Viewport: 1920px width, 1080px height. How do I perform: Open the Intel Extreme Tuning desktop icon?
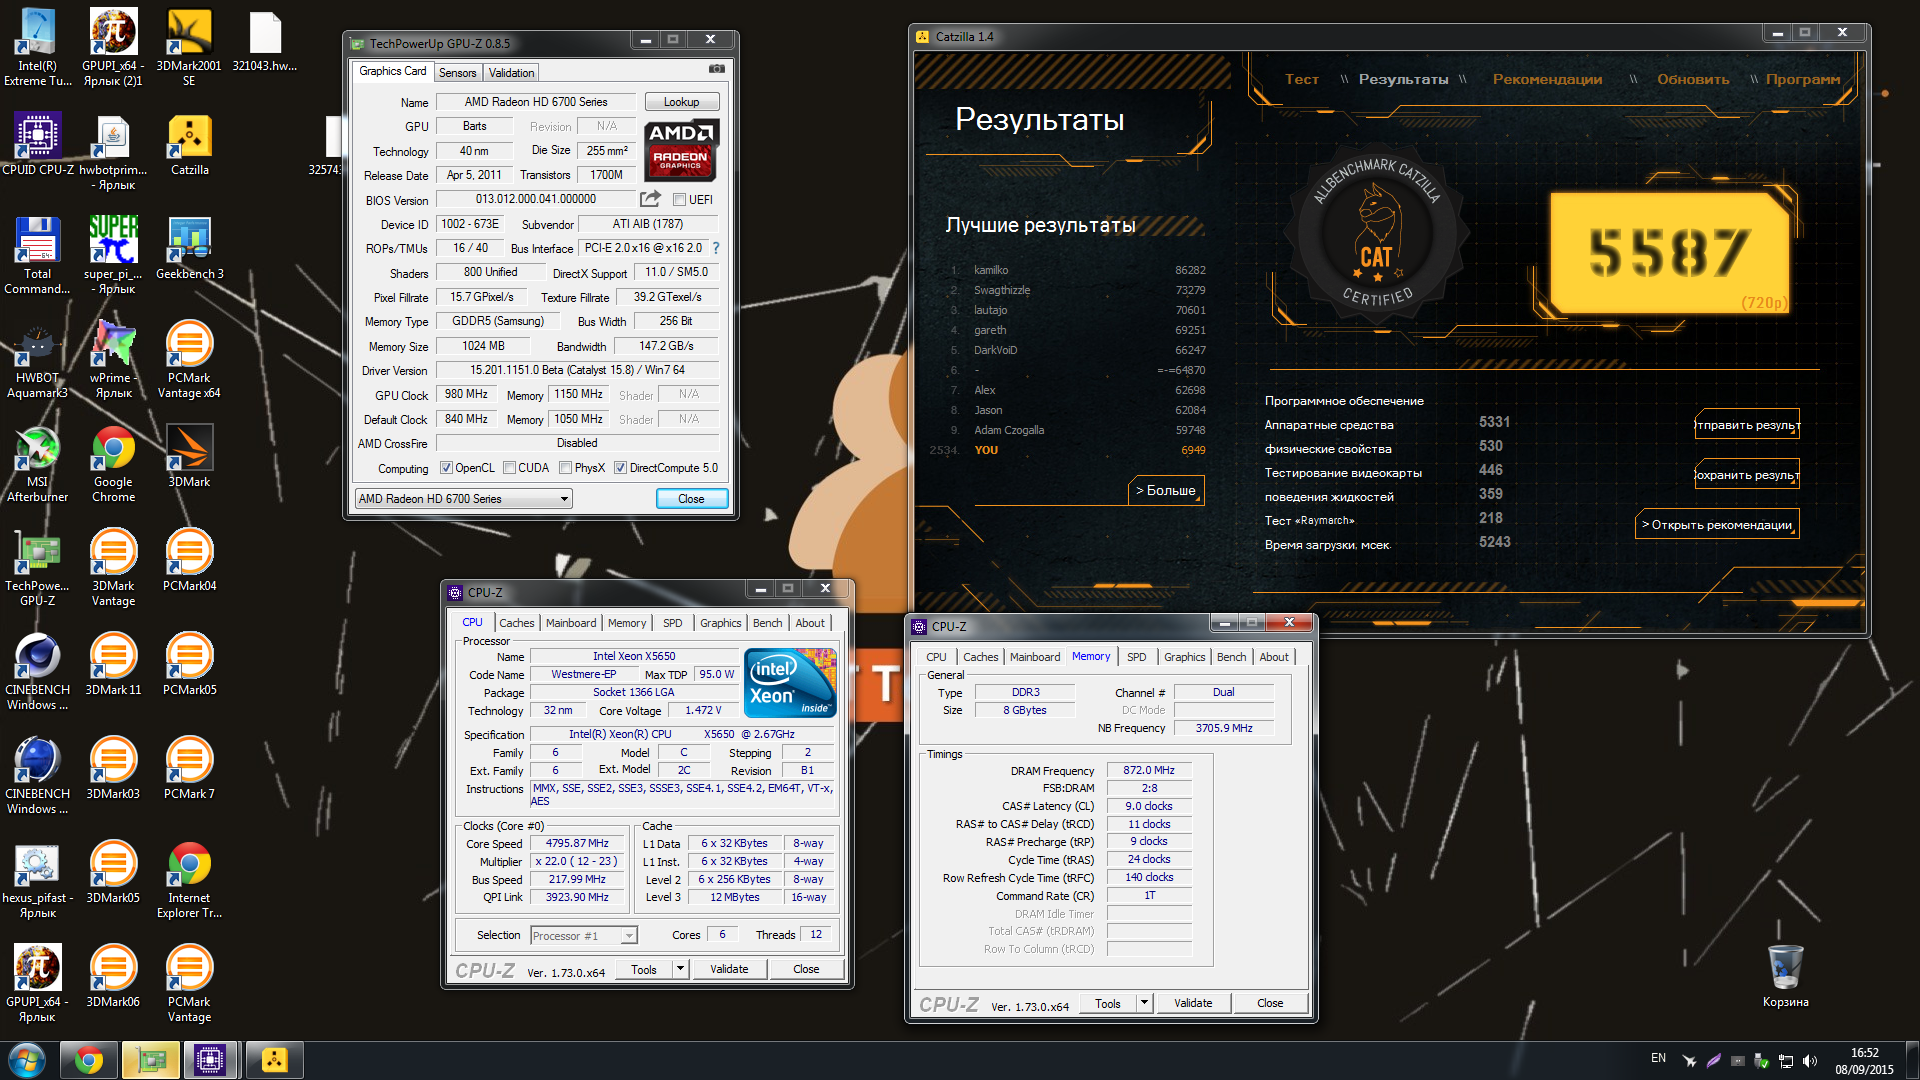coord(38,46)
